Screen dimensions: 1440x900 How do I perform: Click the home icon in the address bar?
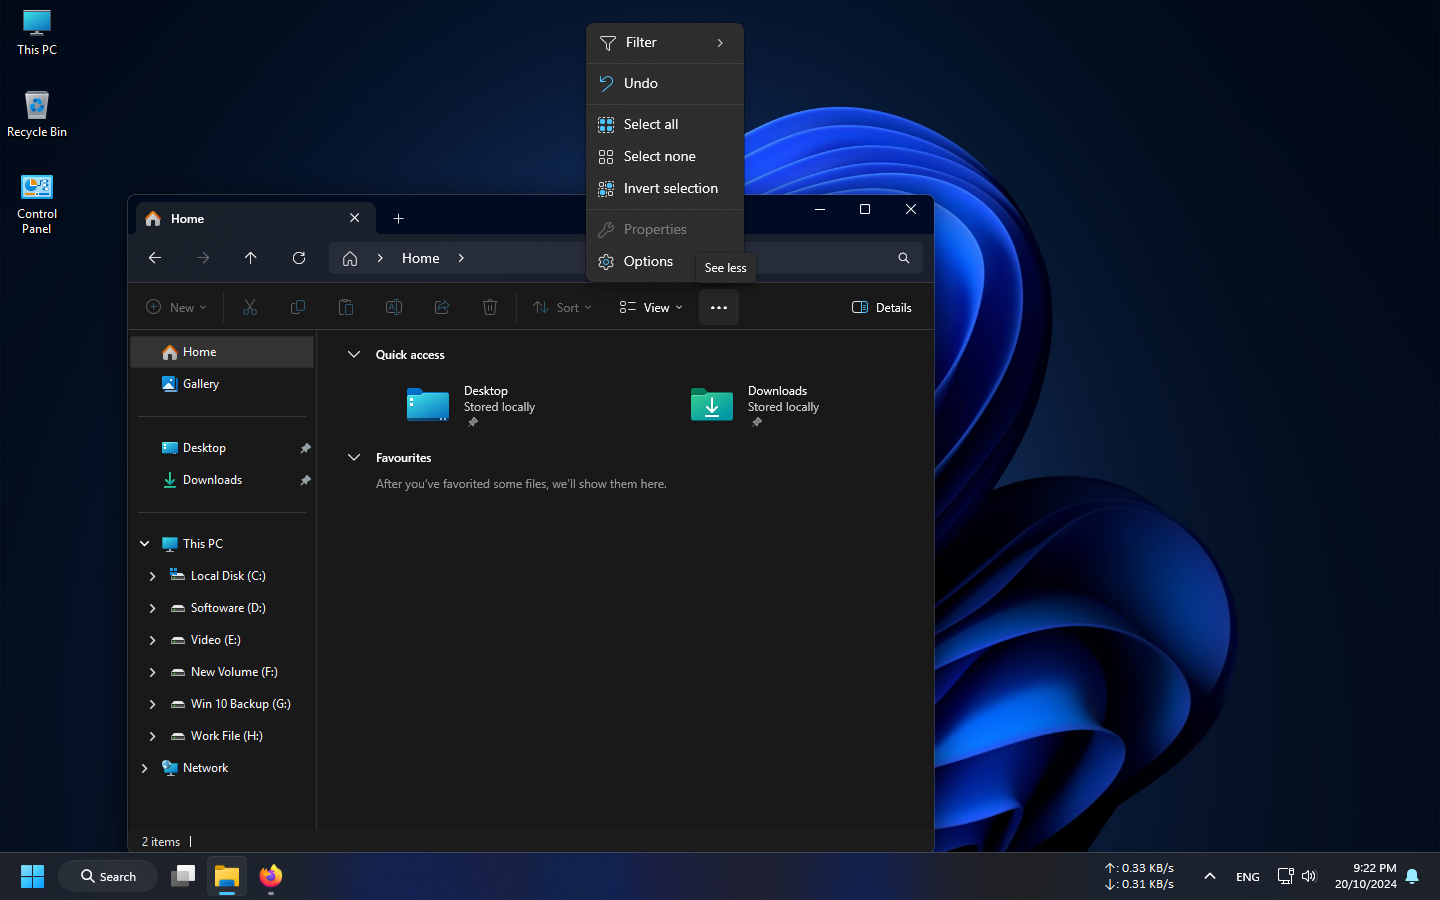(x=350, y=258)
